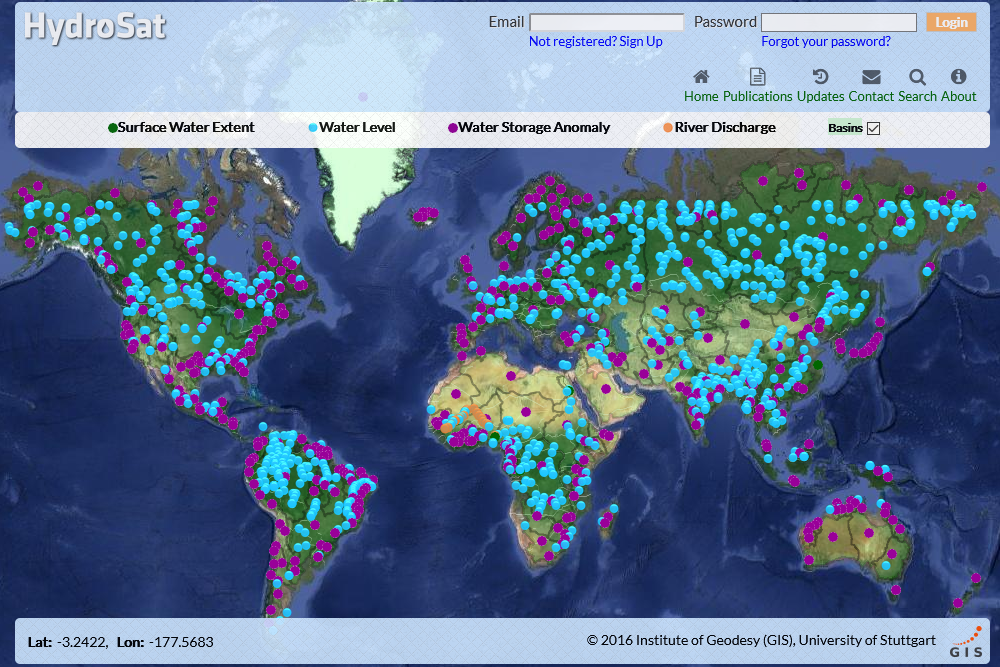This screenshot has height=667, width=1000.
Task: Select Water Storage Anomaly legend item
Action: (x=534, y=128)
